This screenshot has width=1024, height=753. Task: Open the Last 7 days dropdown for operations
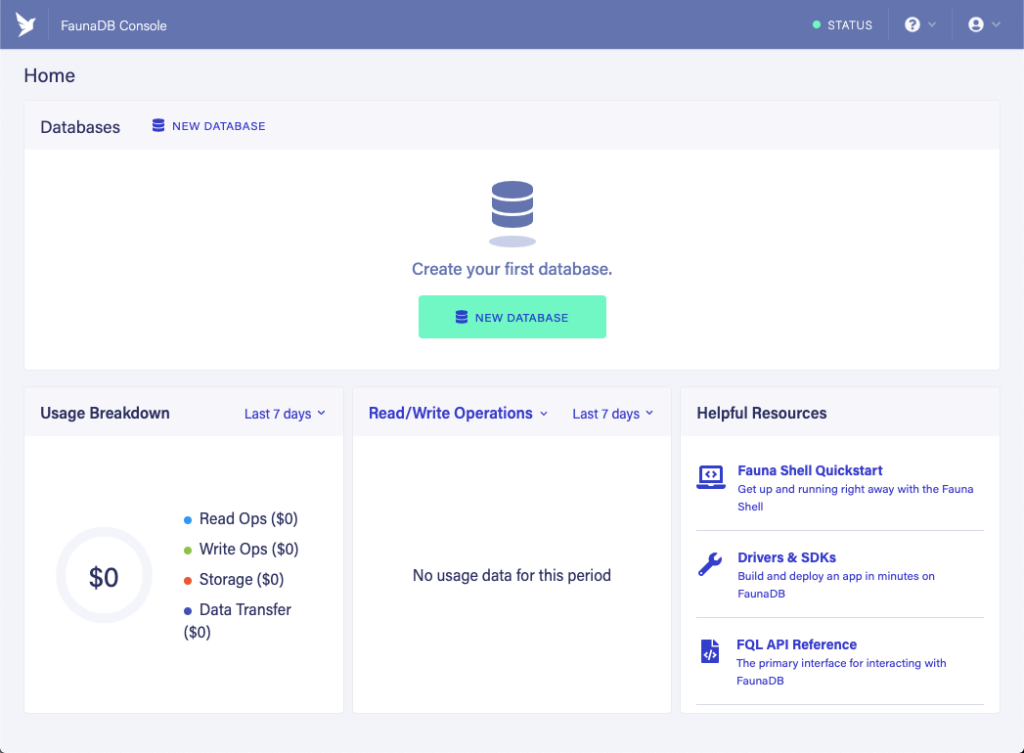click(613, 412)
